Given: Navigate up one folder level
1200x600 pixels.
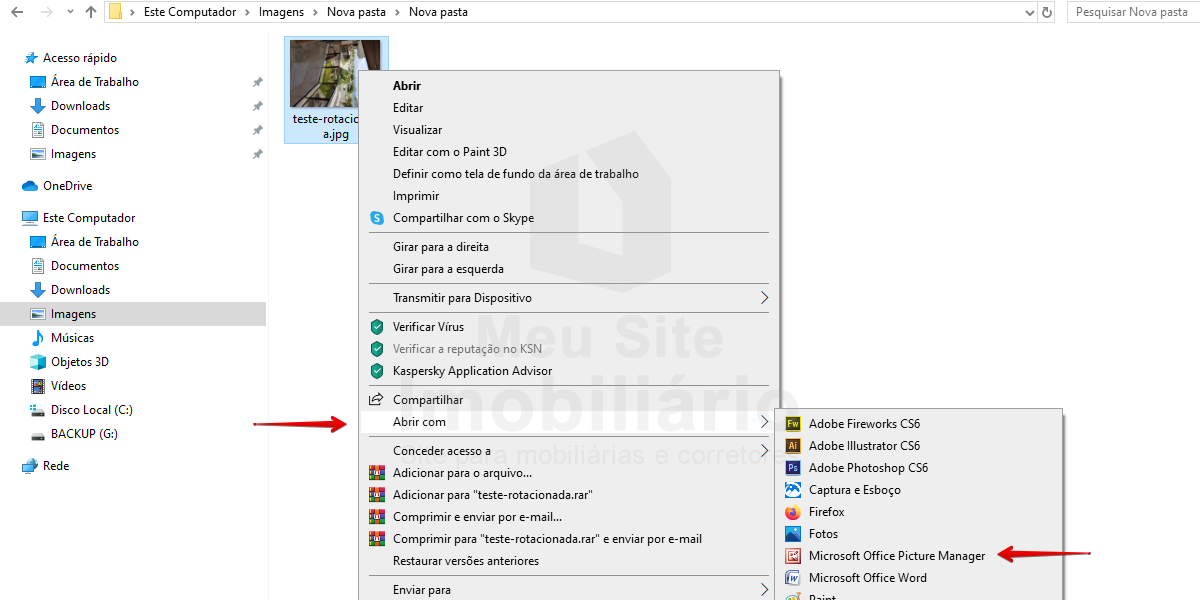Looking at the screenshot, I should coord(91,12).
